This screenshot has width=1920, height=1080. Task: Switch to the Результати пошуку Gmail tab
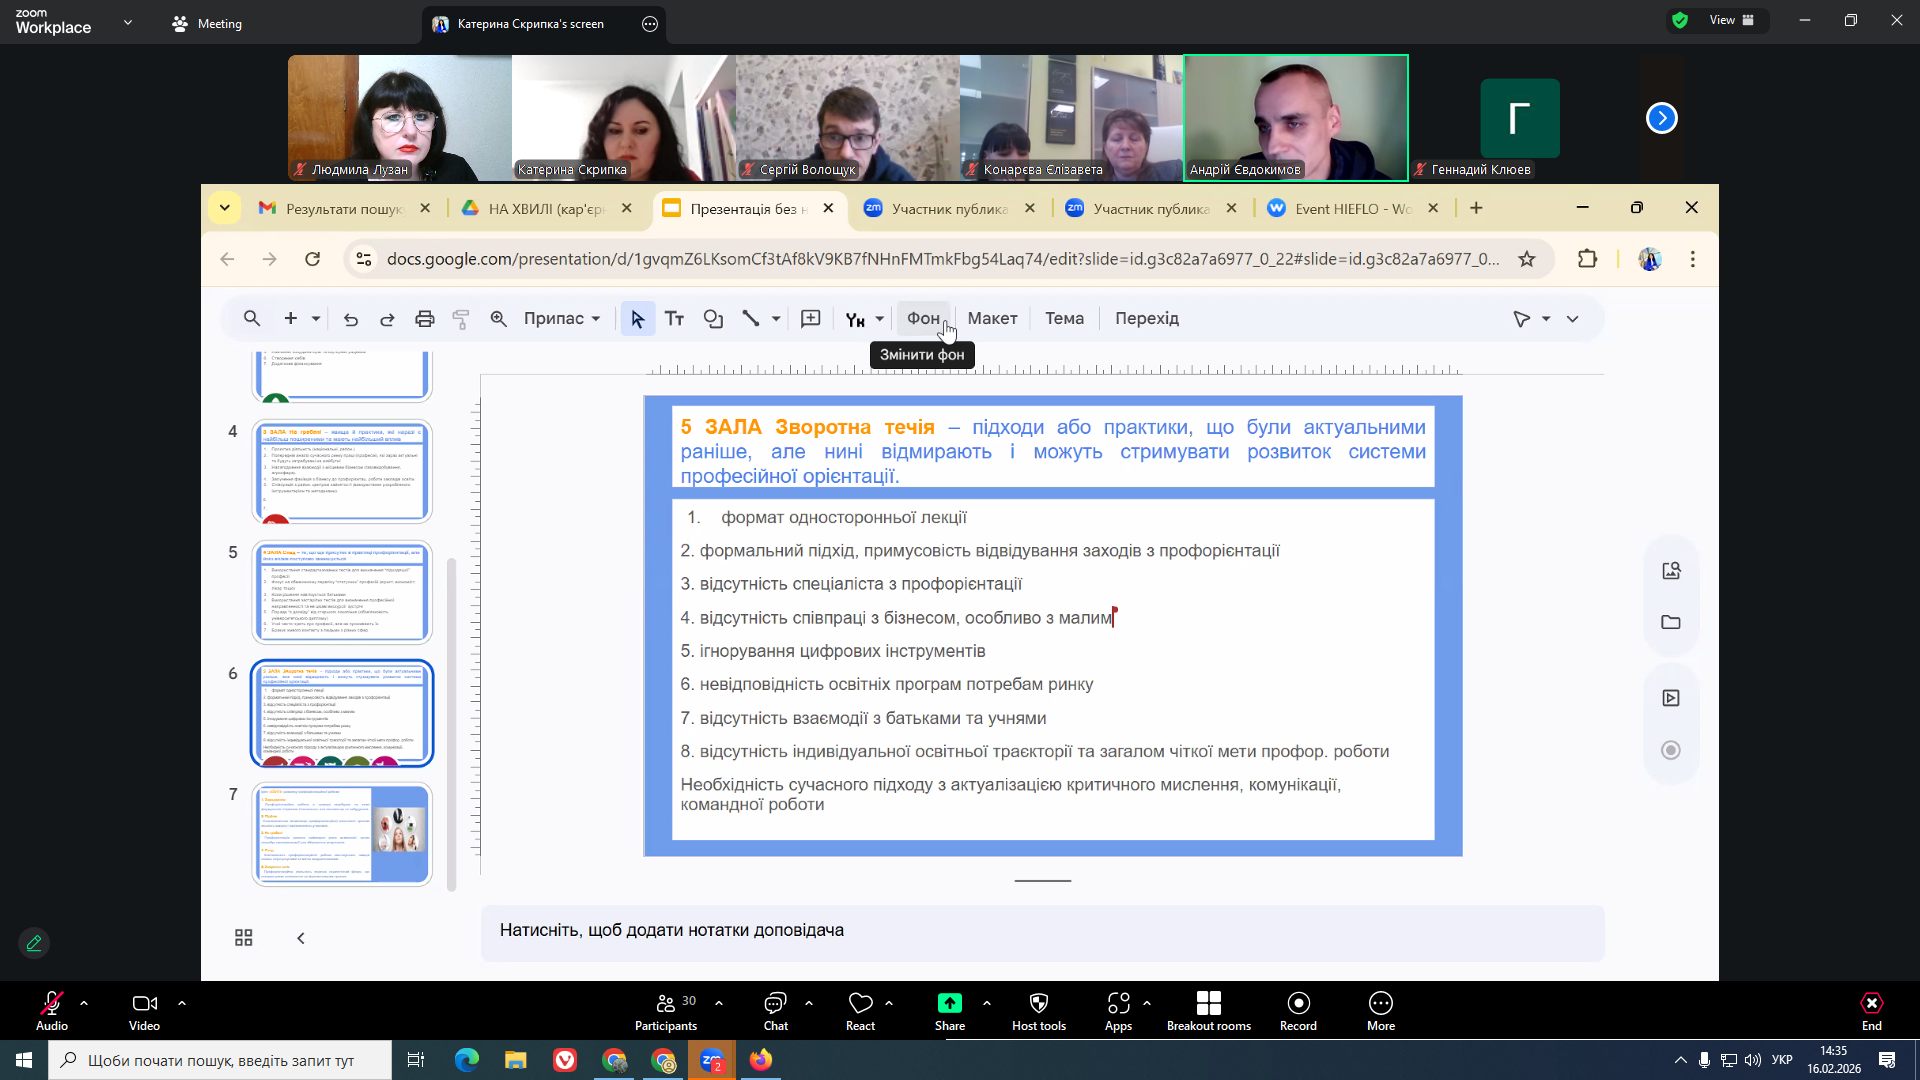[x=343, y=209]
